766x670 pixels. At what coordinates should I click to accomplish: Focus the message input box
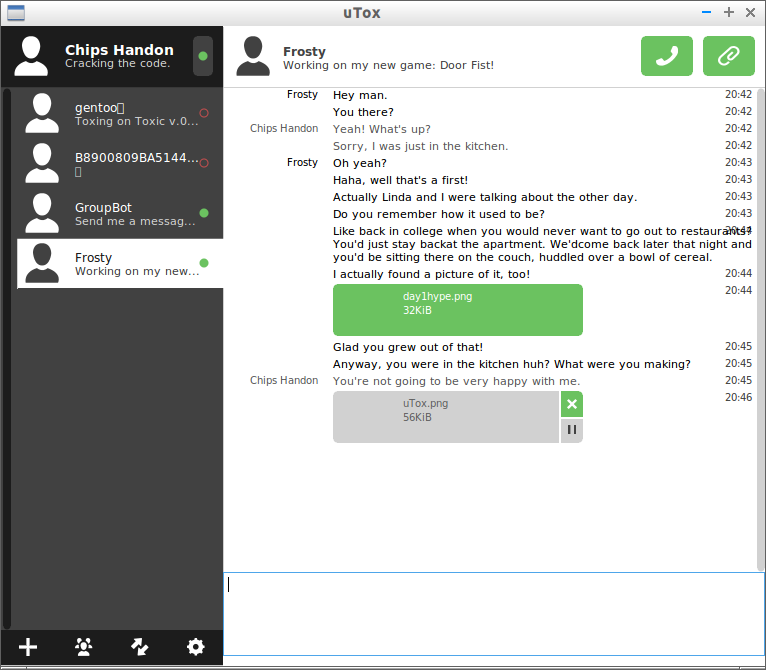[x=494, y=614]
